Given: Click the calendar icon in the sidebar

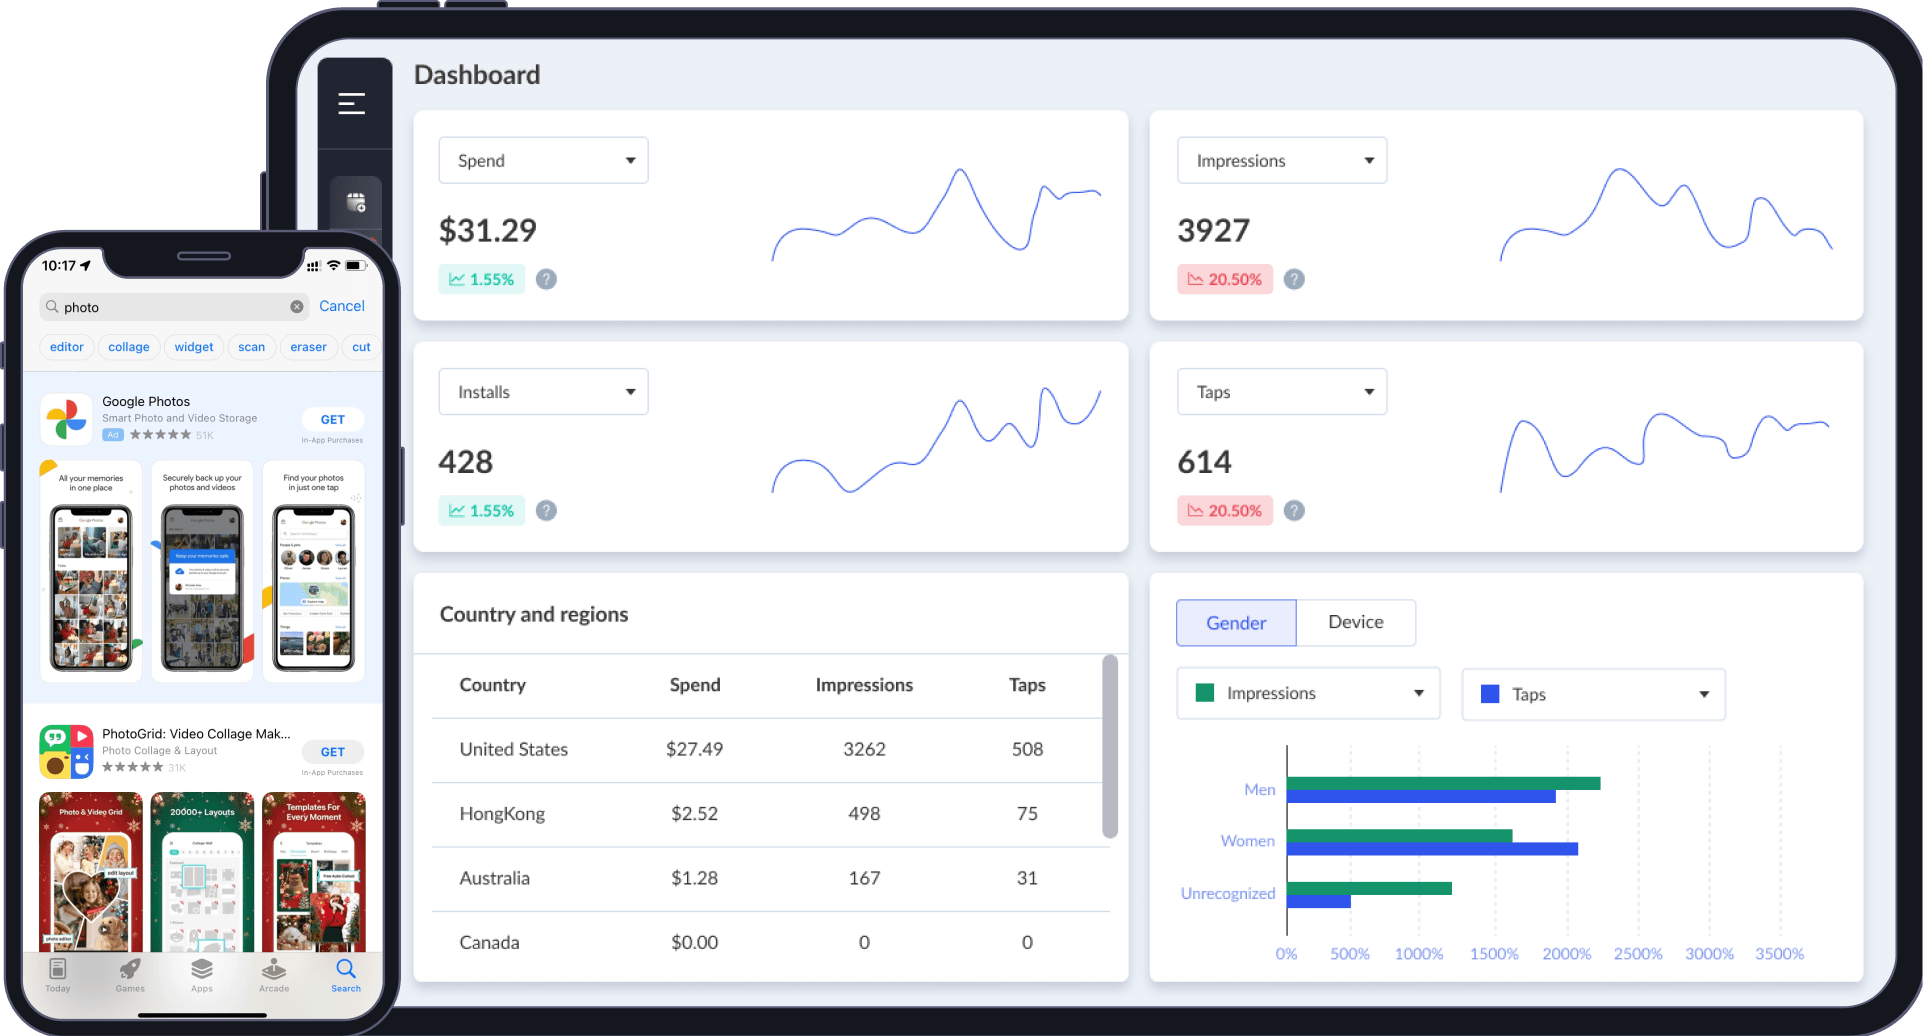Looking at the screenshot, I should (x=356, y=203).
